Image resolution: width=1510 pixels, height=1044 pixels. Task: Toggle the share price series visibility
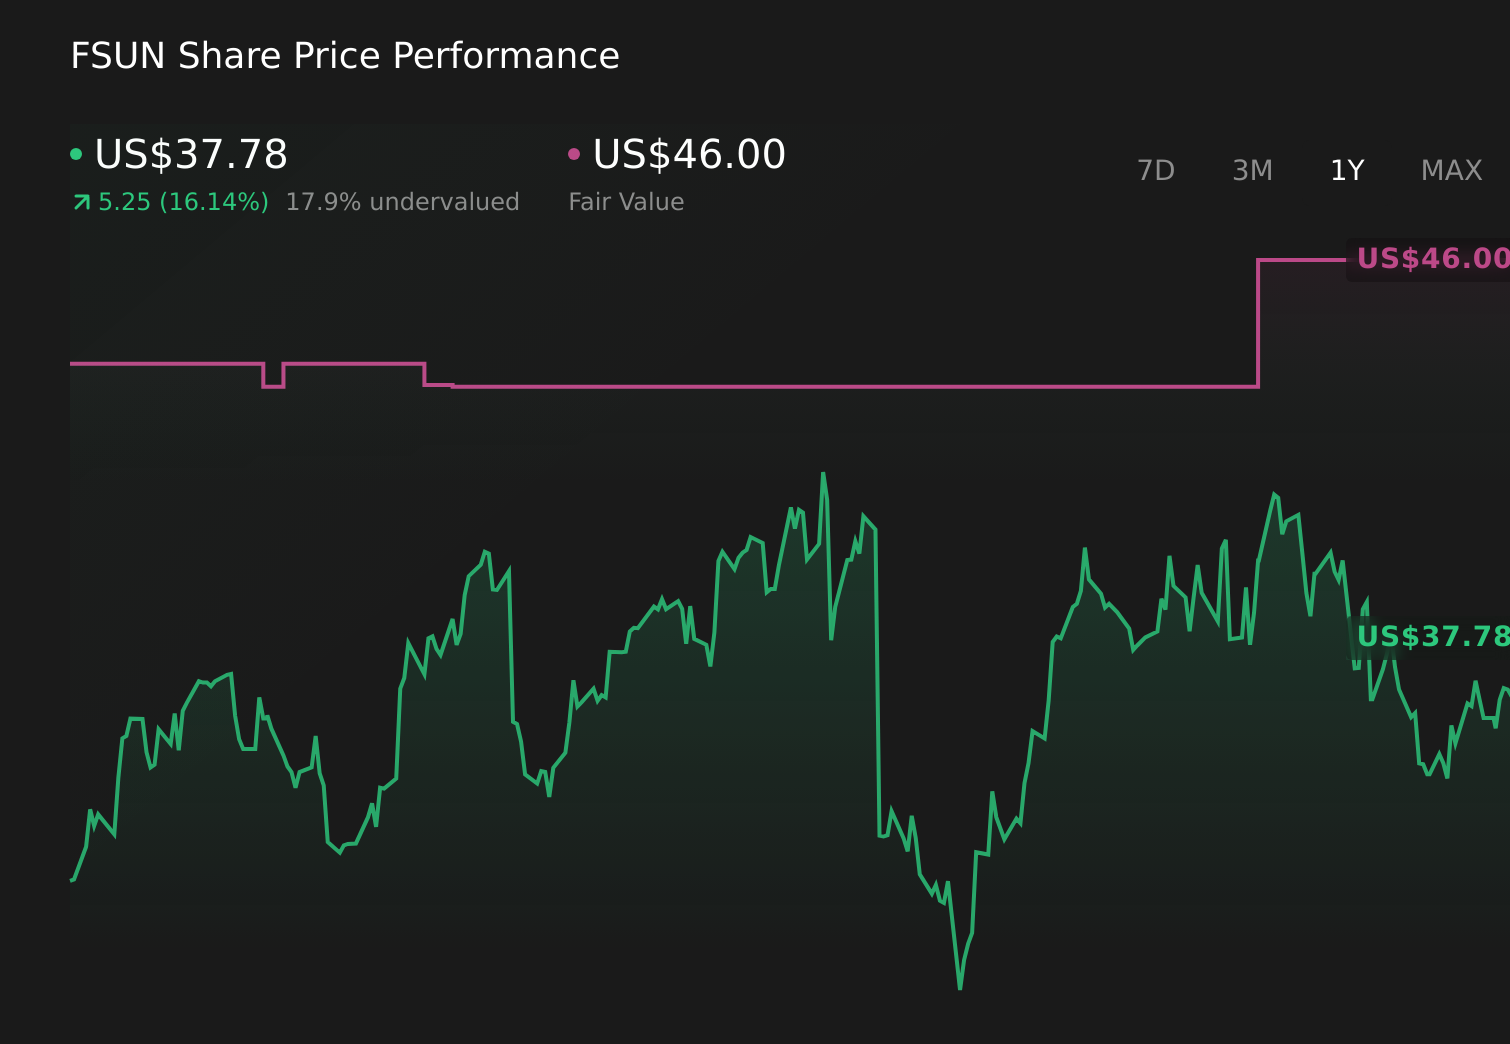click(77, 152)
